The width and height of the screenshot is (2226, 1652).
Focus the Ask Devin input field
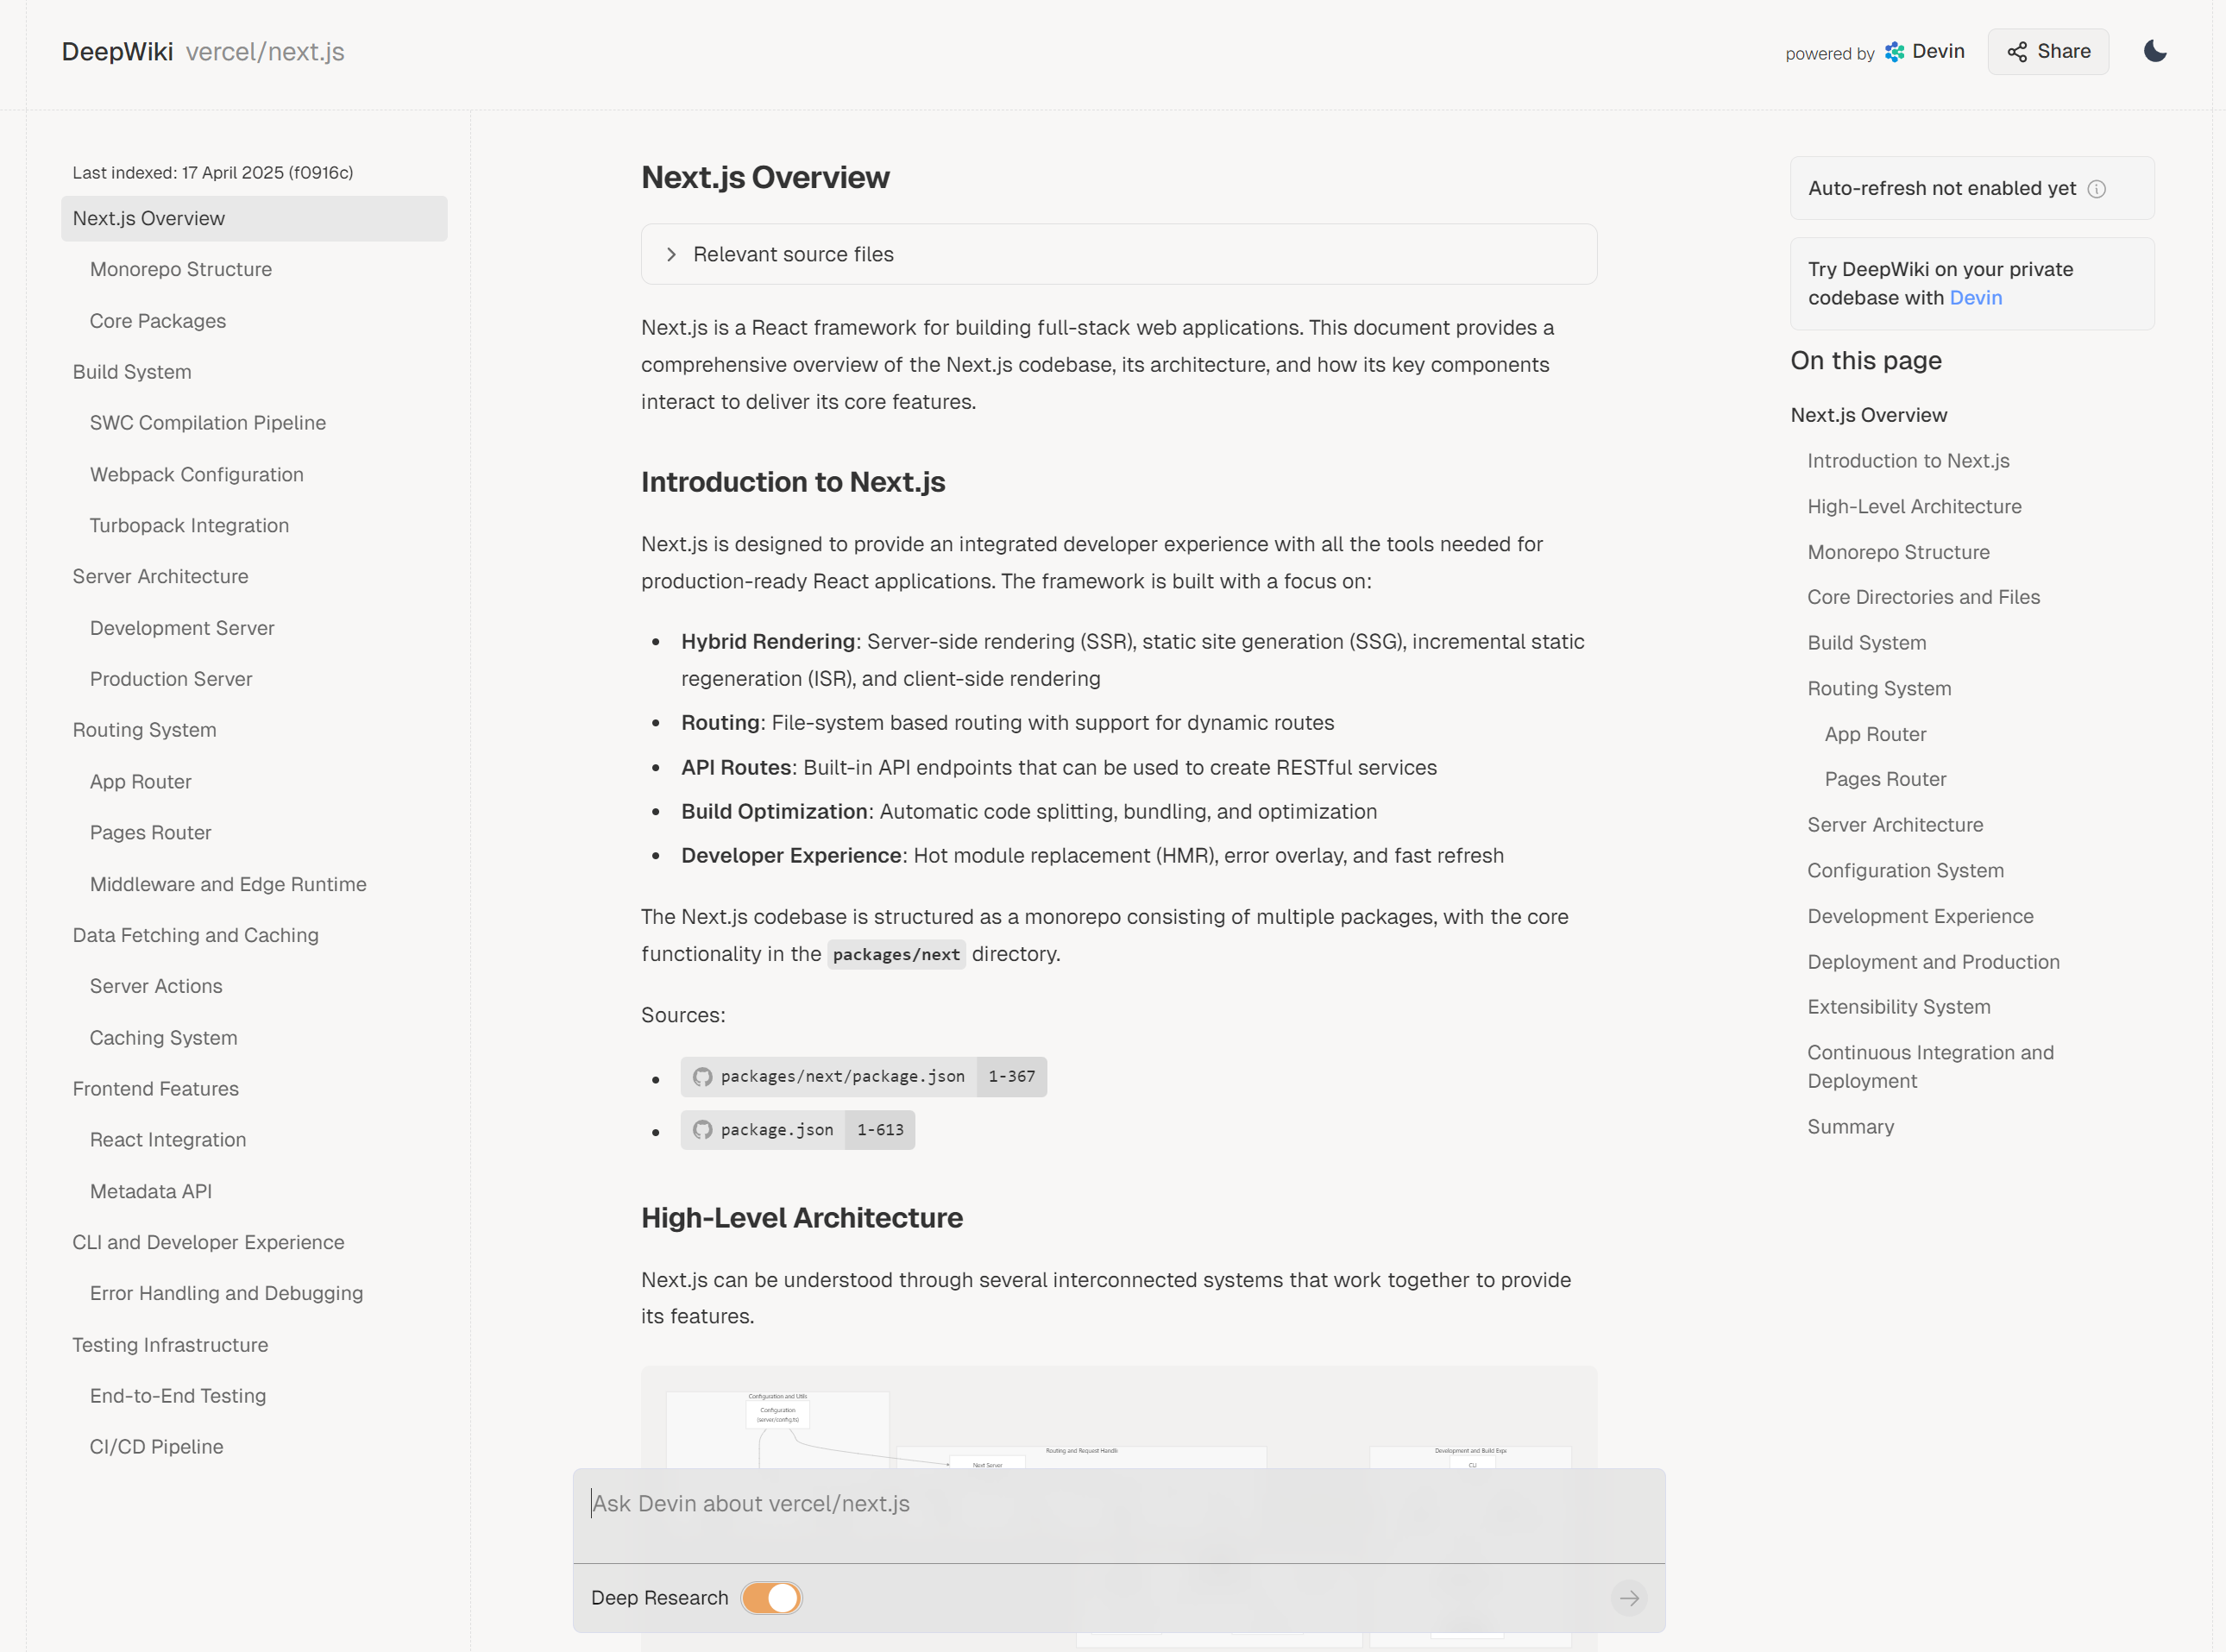tap(1118, 1504)
